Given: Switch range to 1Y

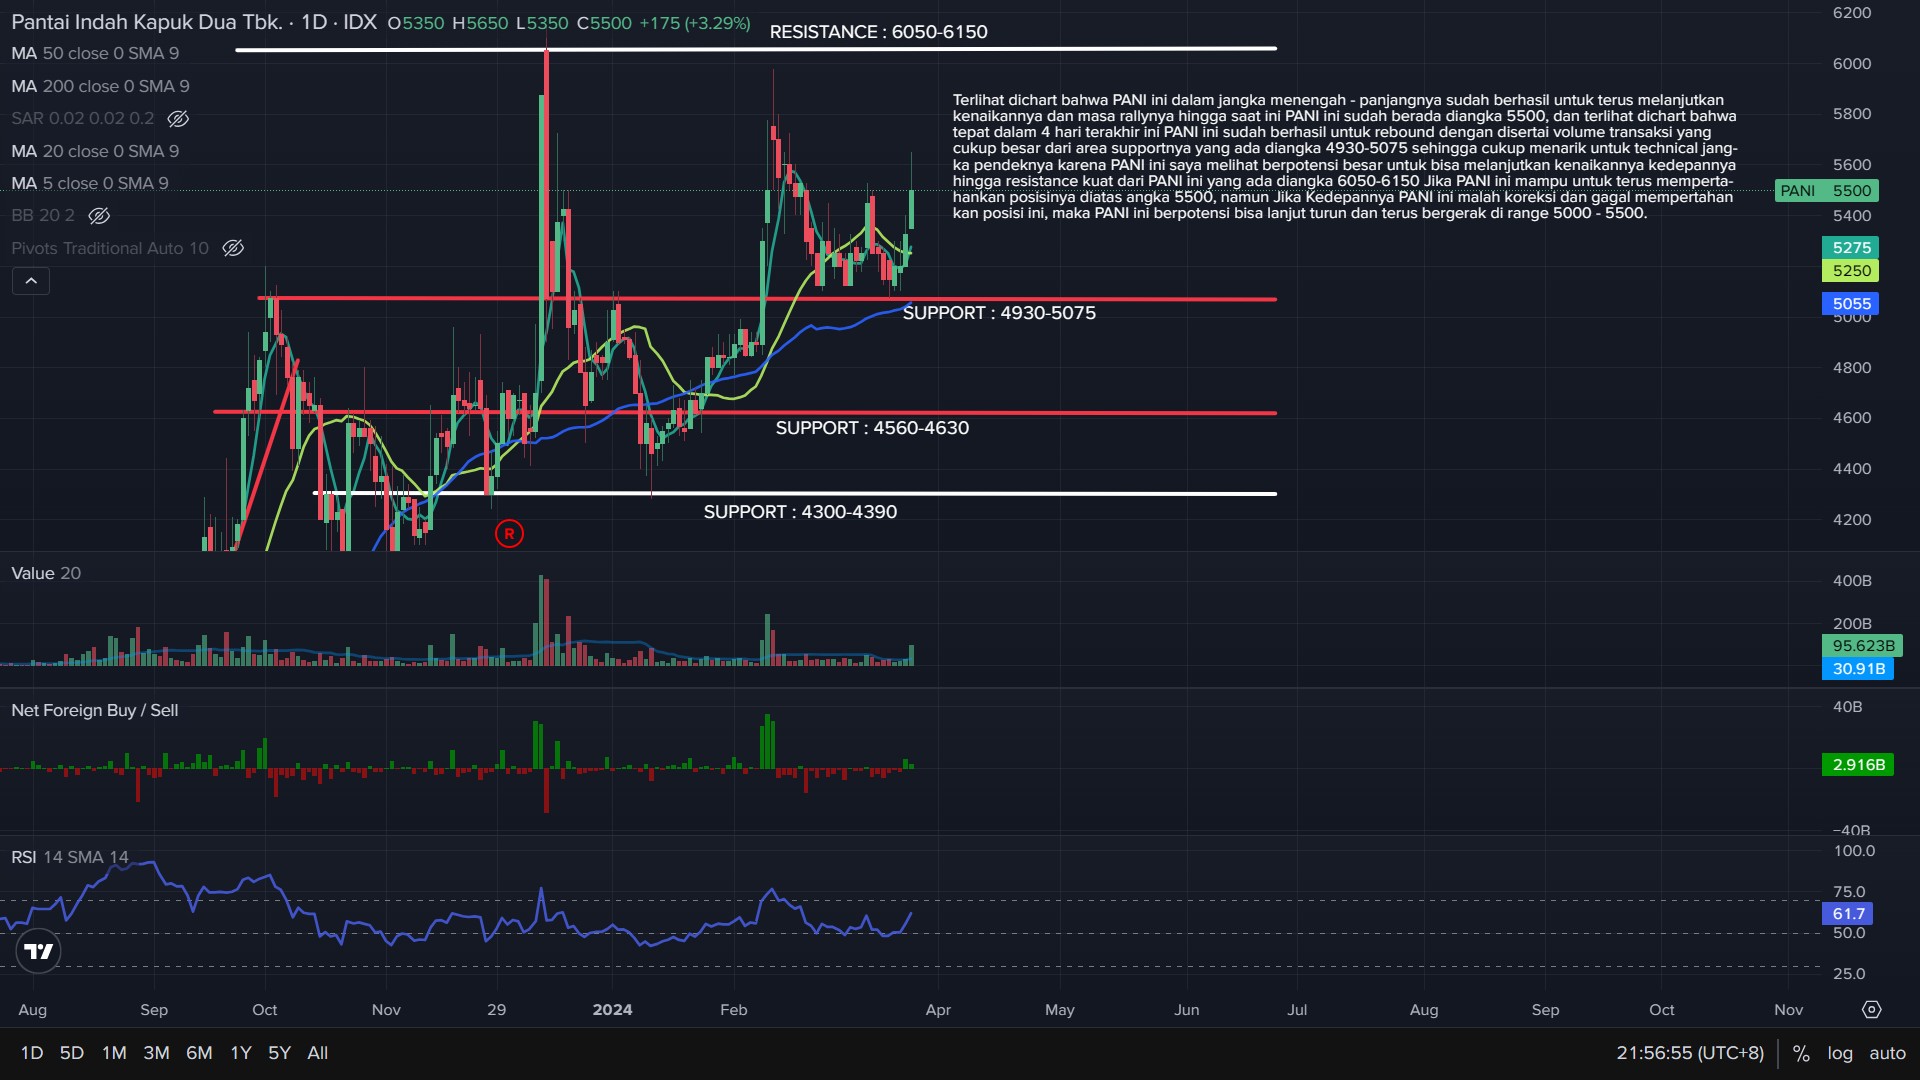Looking at the screenshot, I should coord(241,1053).
